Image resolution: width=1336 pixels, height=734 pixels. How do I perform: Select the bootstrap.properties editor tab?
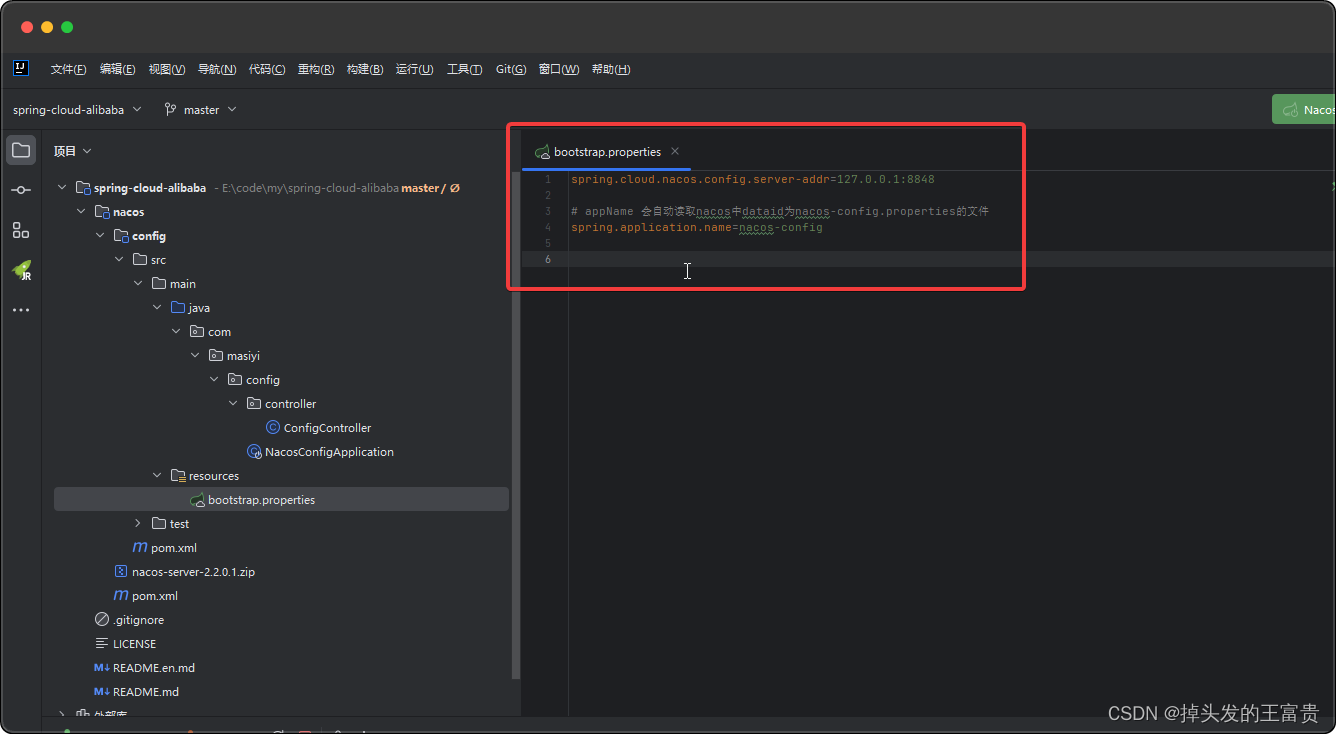point(607,152)
